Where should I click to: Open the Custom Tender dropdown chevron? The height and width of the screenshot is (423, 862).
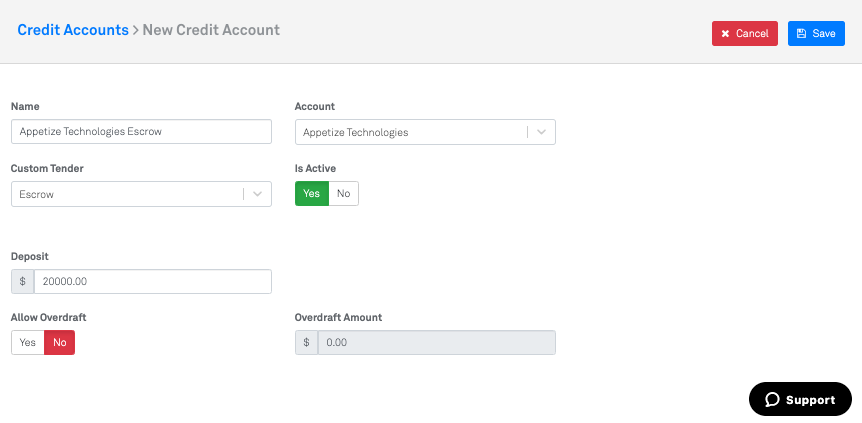coord(257,194)
